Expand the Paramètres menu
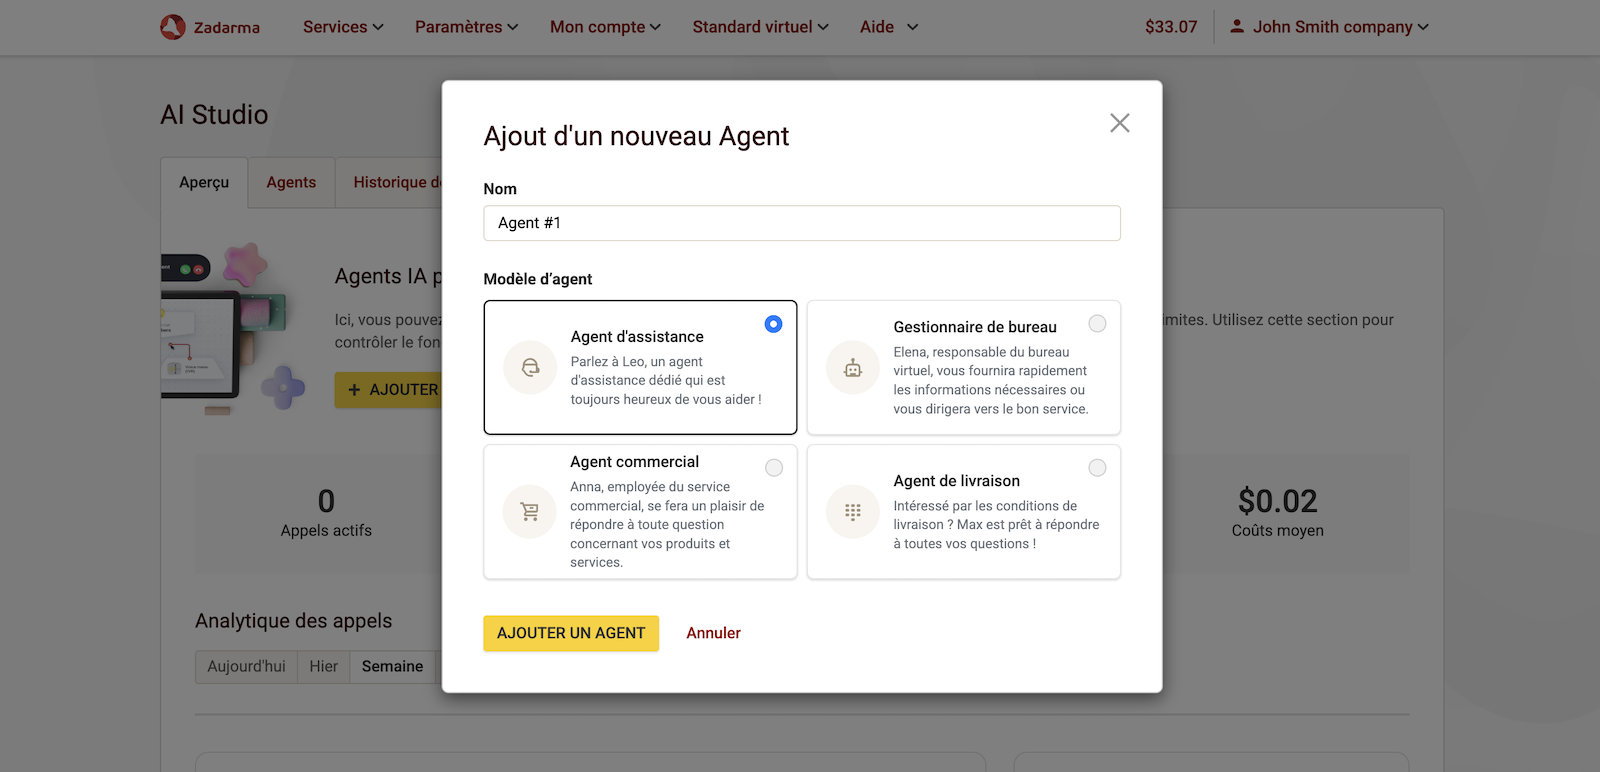 click(467, 27)
